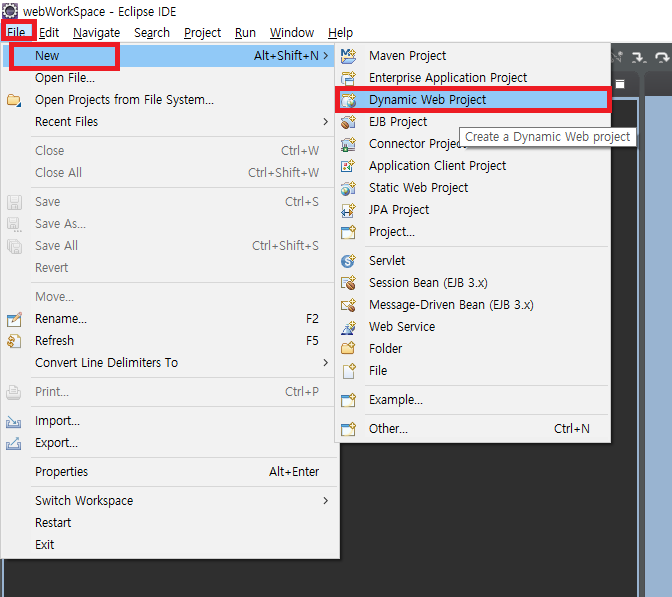The width and height of the screenshot is (672, 597).
Task: Select the EJB Project entry
Action: (473, 122)
